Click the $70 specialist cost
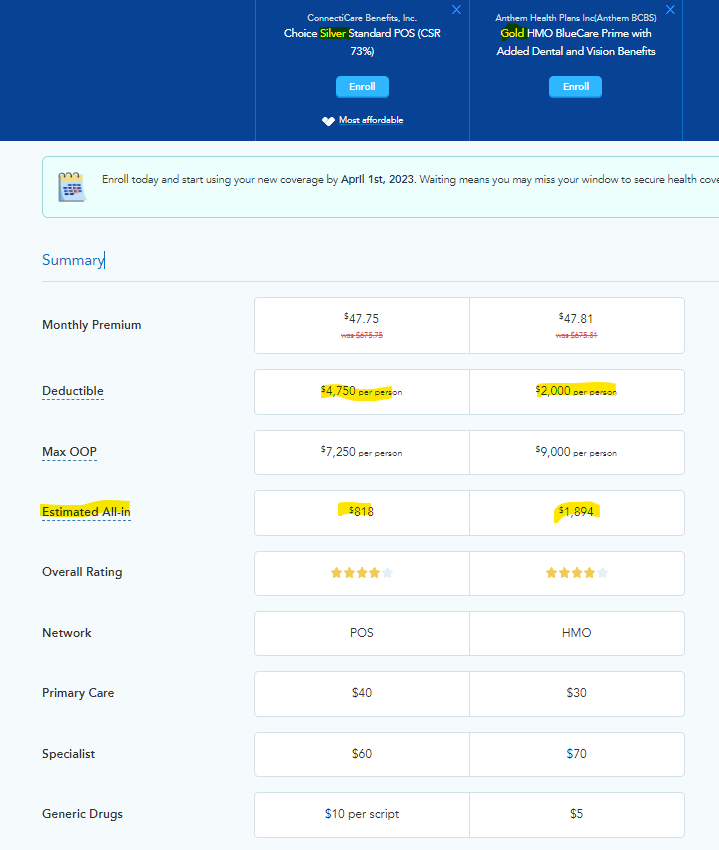The width and height of the screenshot is (719, 850). click(x=576, y=754)
